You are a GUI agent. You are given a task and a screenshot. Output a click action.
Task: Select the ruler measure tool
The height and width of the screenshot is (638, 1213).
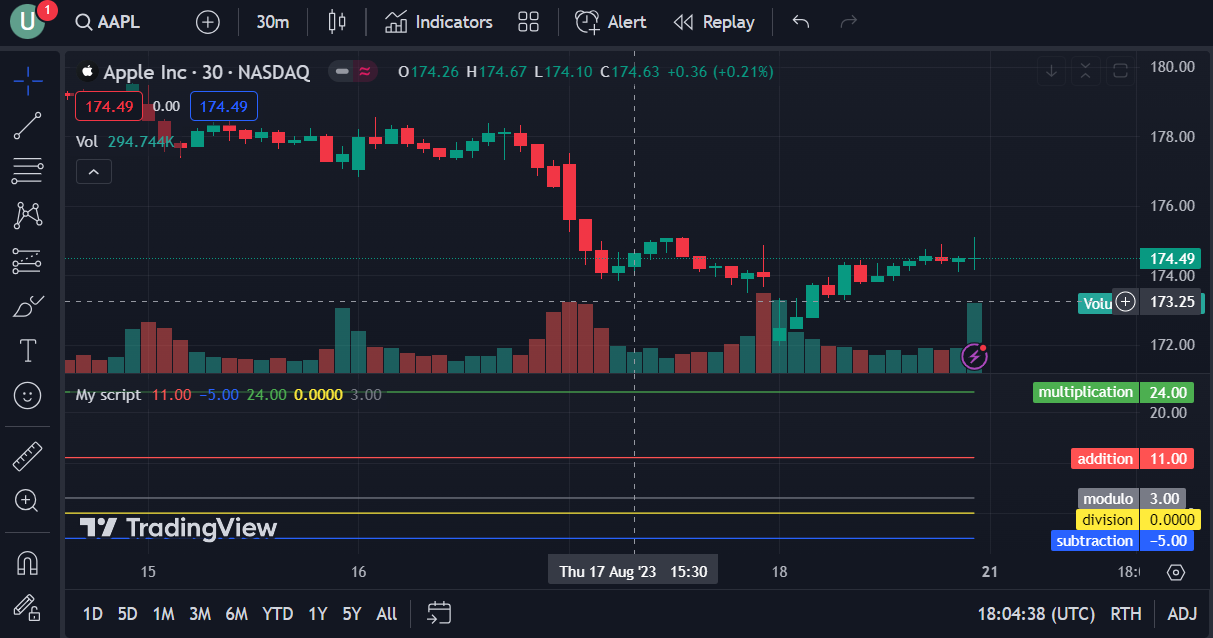[28, 456]
